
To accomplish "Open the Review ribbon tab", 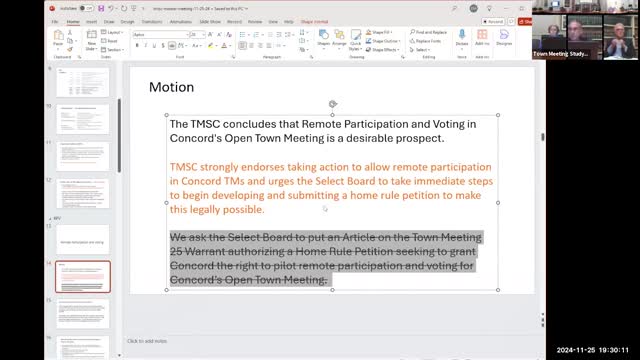I will pos(255,22).
